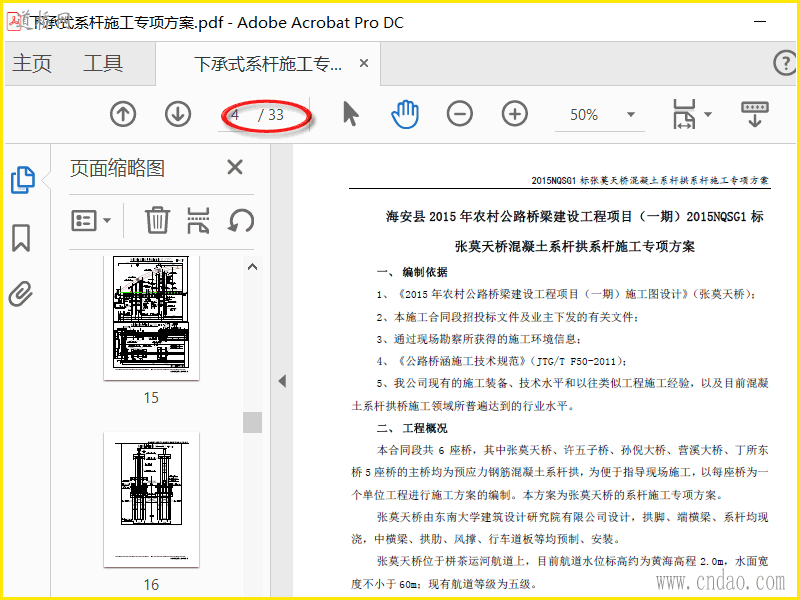Switch to the 主页 tab
This screenshot has height=600, width=800.
(32, 64)
